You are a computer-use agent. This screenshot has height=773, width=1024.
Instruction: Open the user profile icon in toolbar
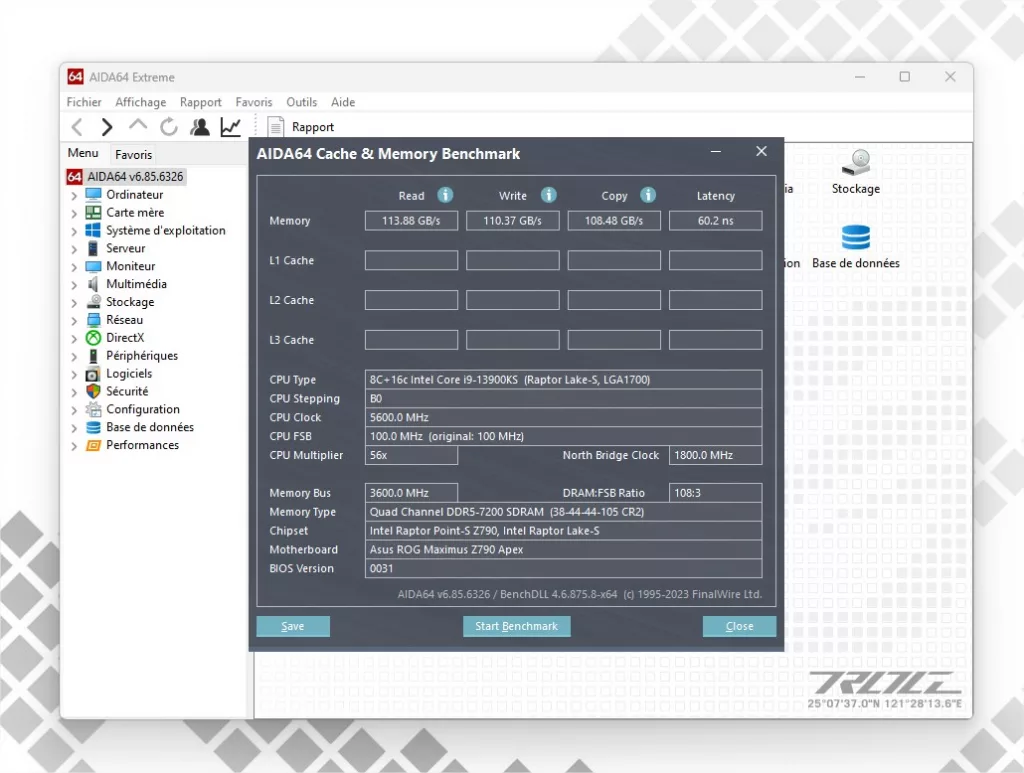[x=200, y=127]
